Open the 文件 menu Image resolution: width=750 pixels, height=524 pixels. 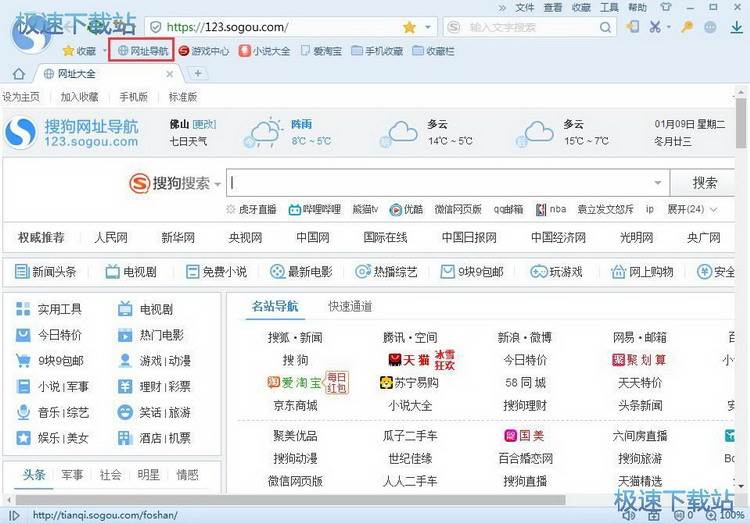[x=524, y=8]
